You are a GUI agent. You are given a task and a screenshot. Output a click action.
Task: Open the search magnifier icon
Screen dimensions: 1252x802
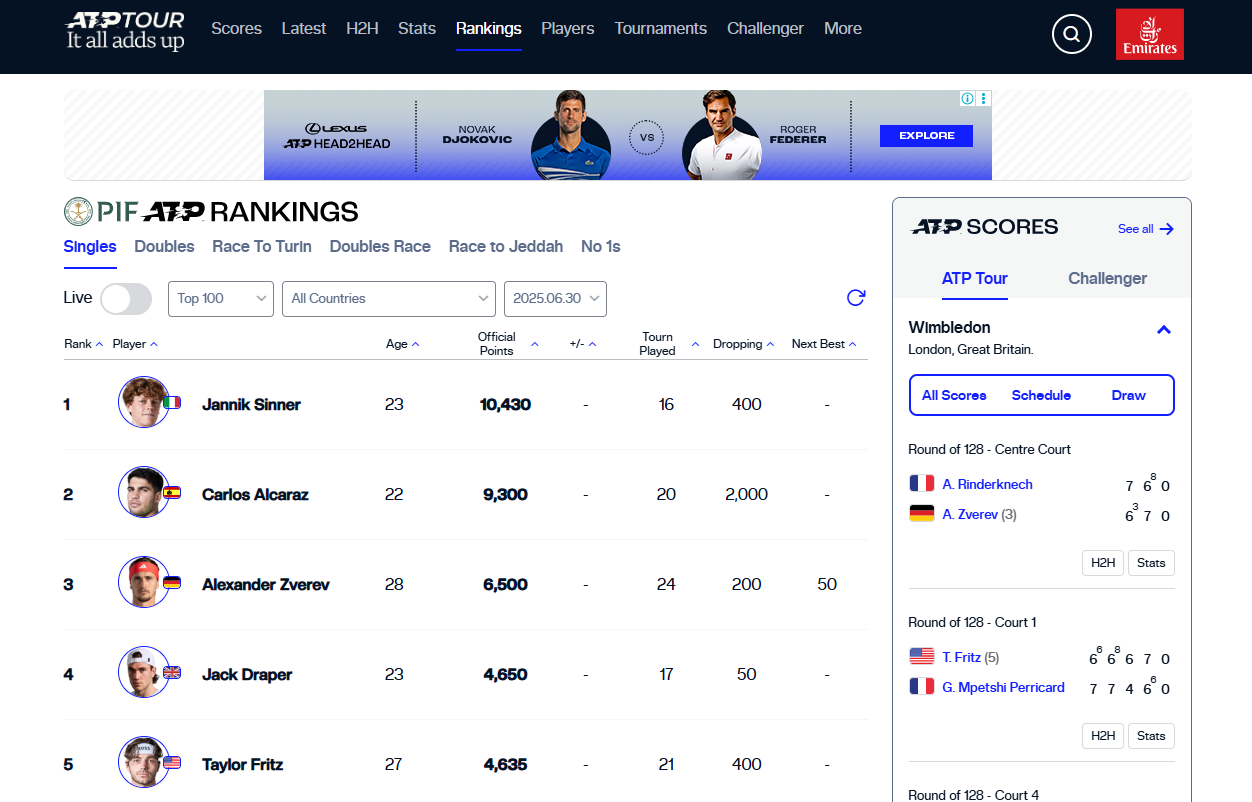pos(1071,35)
